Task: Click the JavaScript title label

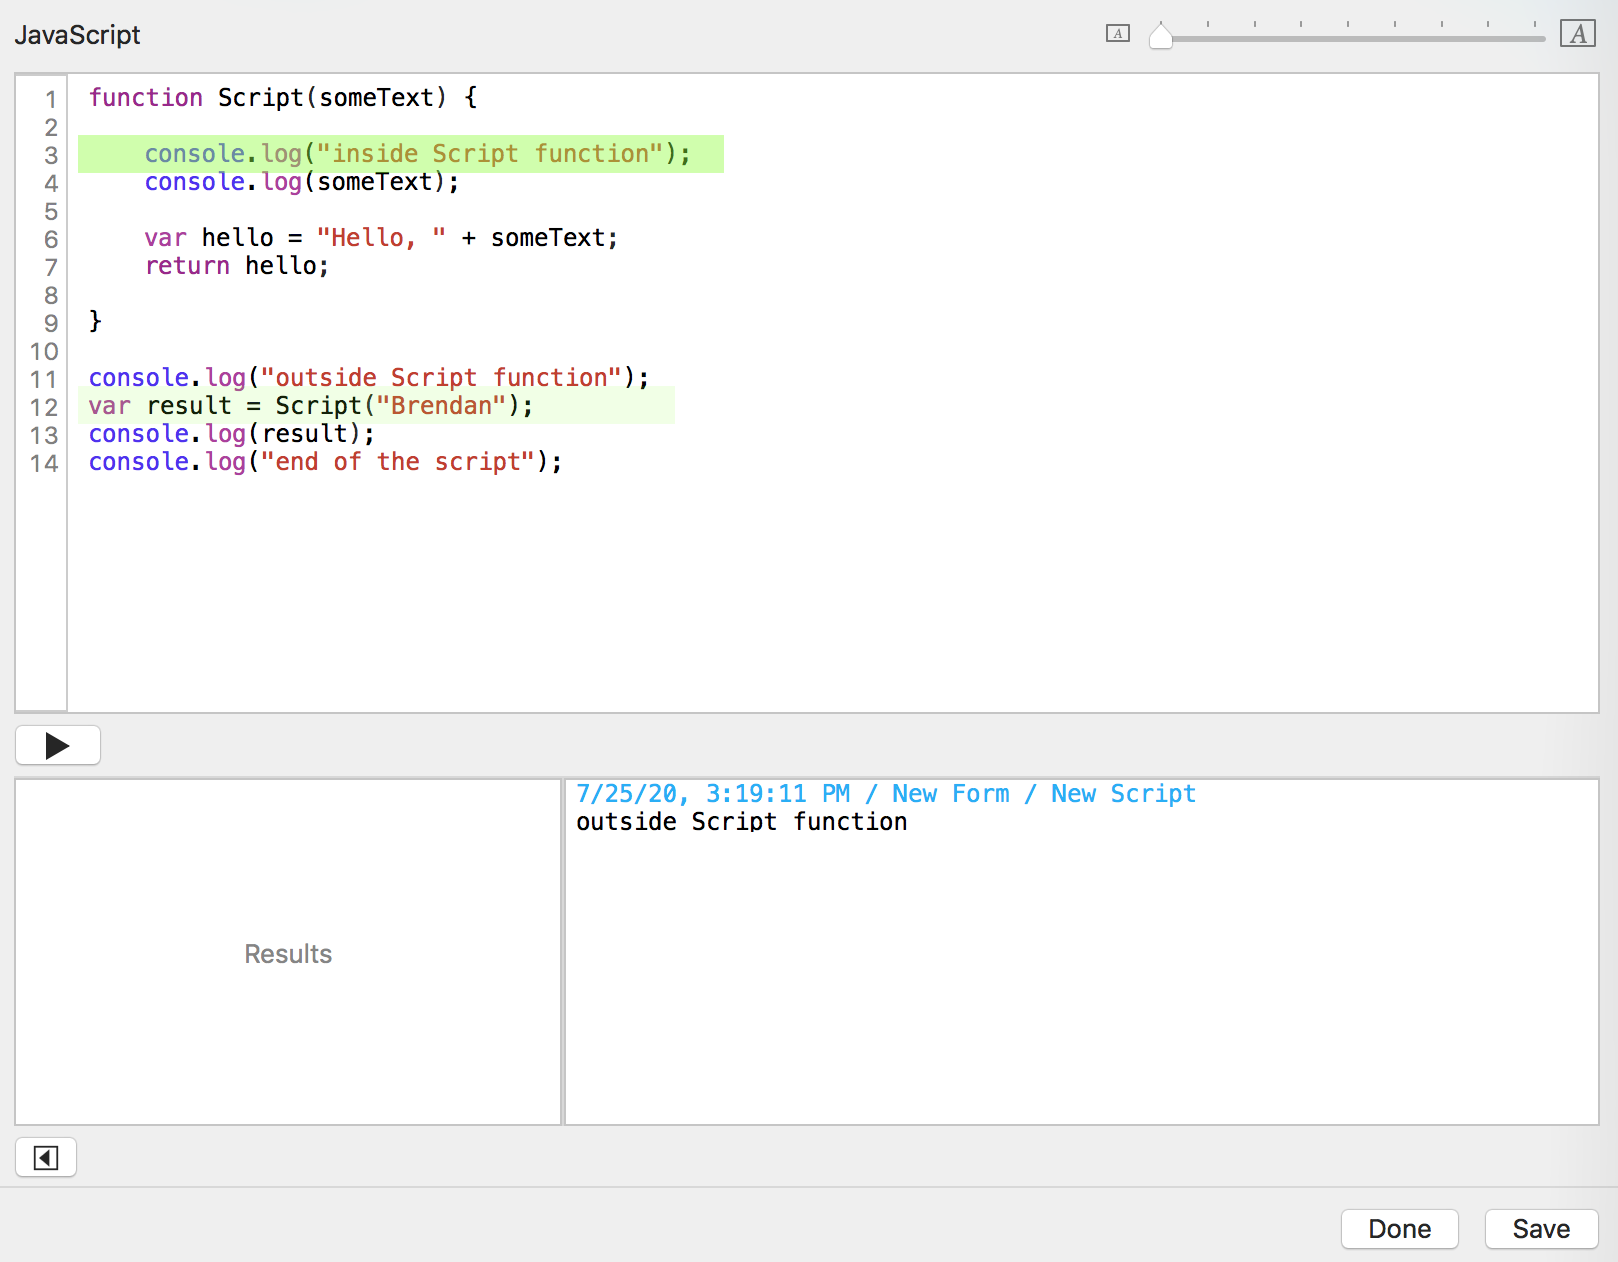Action: click(x=78, y=35)
